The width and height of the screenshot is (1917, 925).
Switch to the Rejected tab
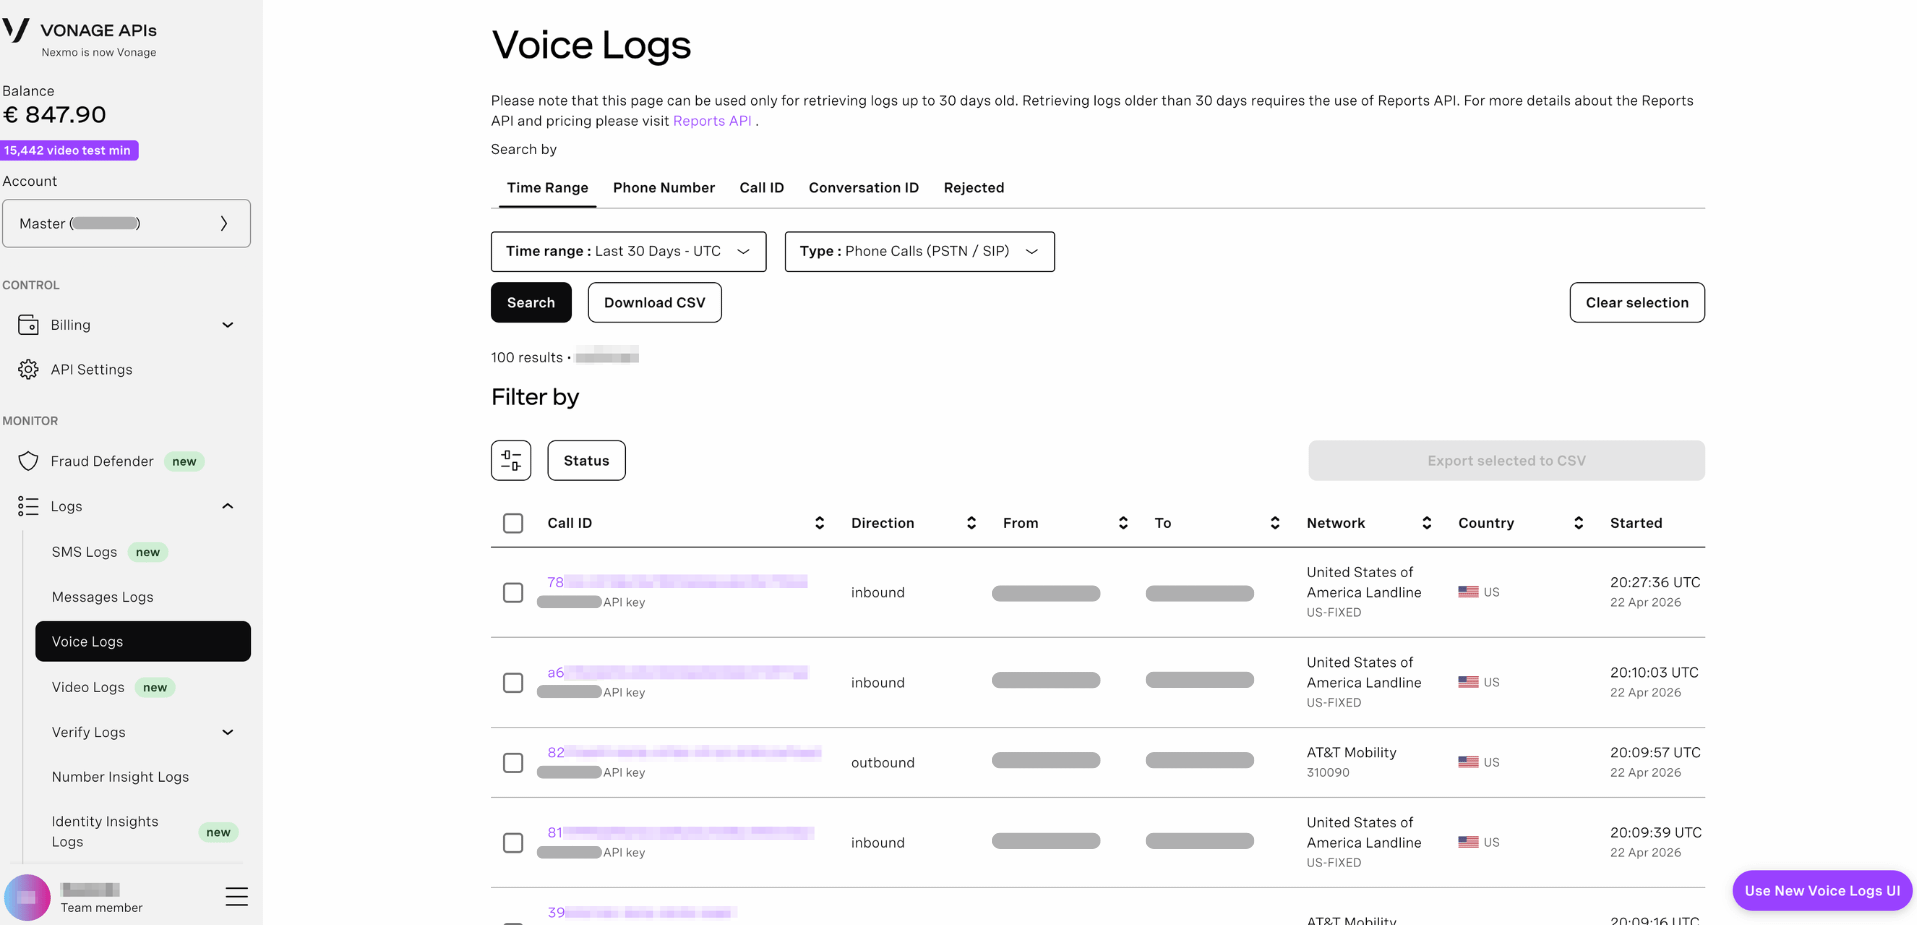click(x=973, y=188)
